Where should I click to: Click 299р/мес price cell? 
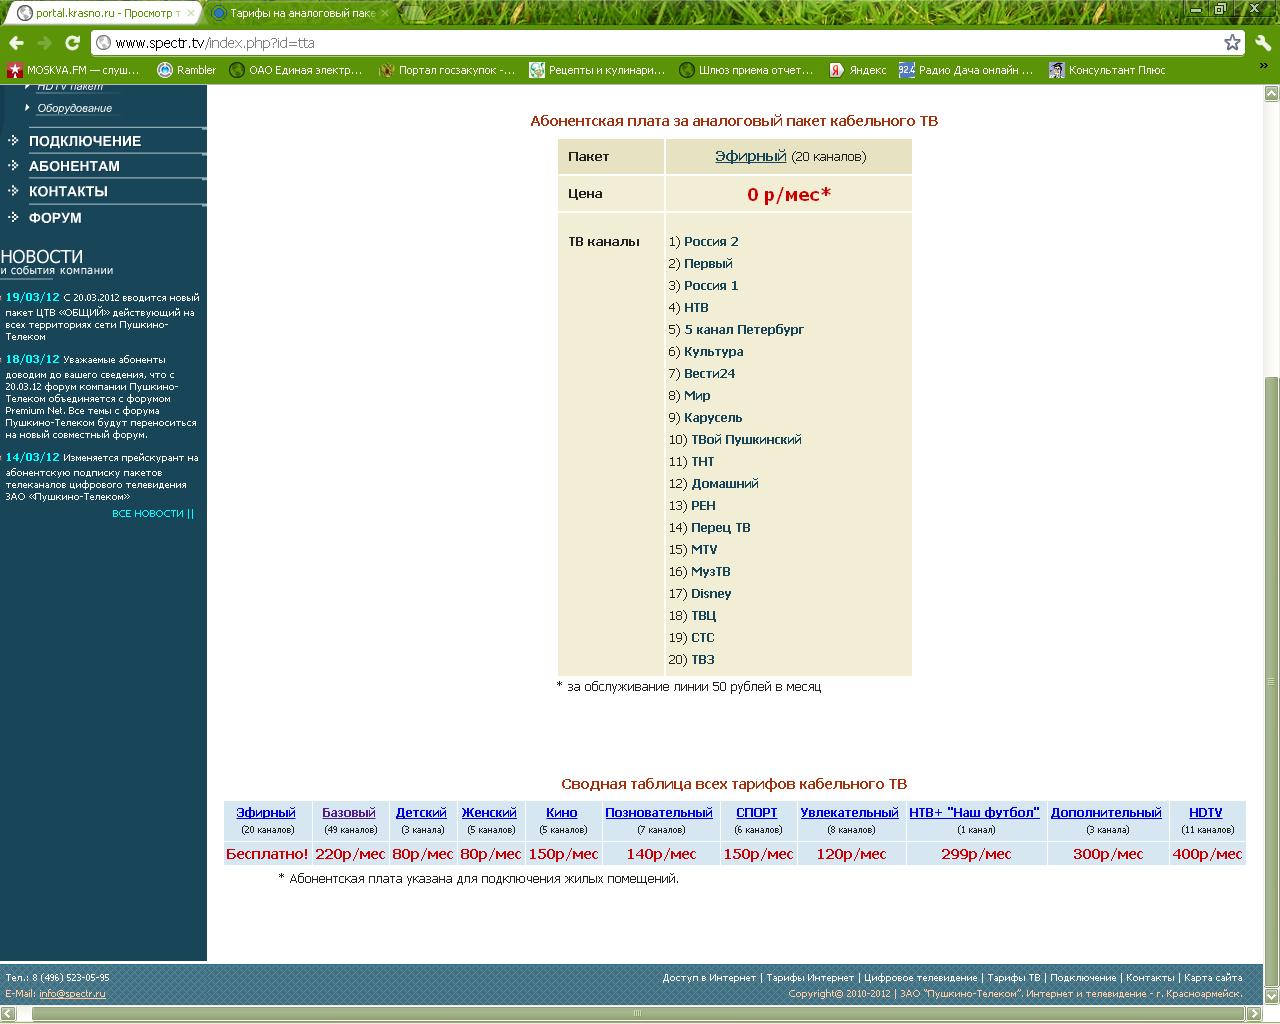pyautogui.click(x=976, y=854)
